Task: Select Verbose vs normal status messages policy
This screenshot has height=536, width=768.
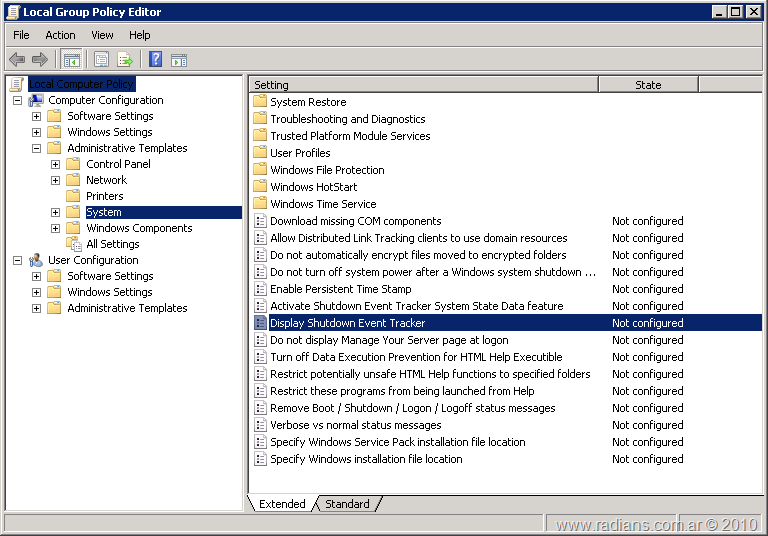Action: click(355, 425)
